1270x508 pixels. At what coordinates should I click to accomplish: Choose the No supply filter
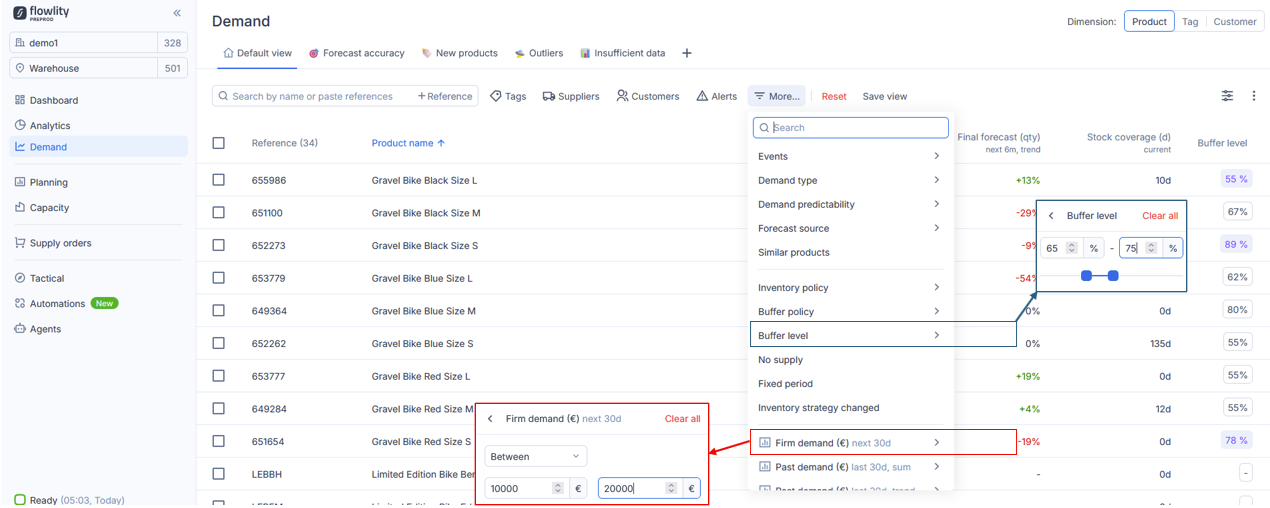780,360
